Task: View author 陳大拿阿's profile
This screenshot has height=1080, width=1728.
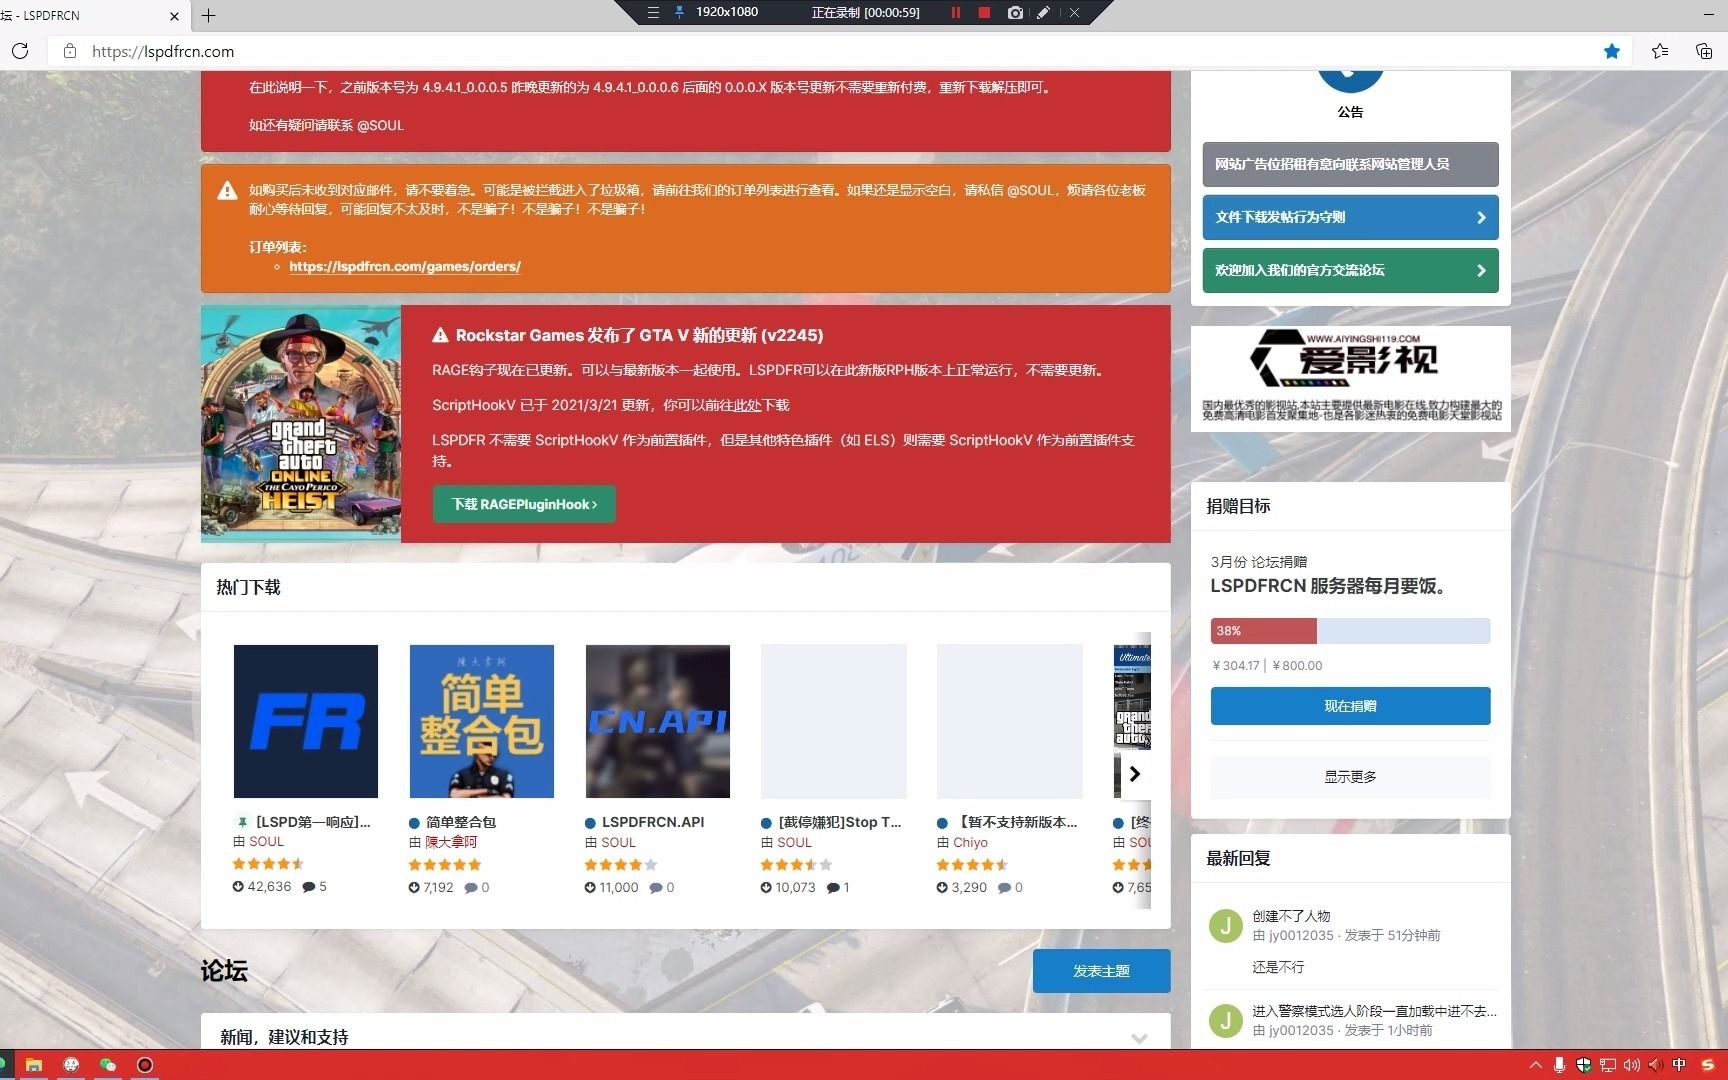Action: (x=451, y=842)
